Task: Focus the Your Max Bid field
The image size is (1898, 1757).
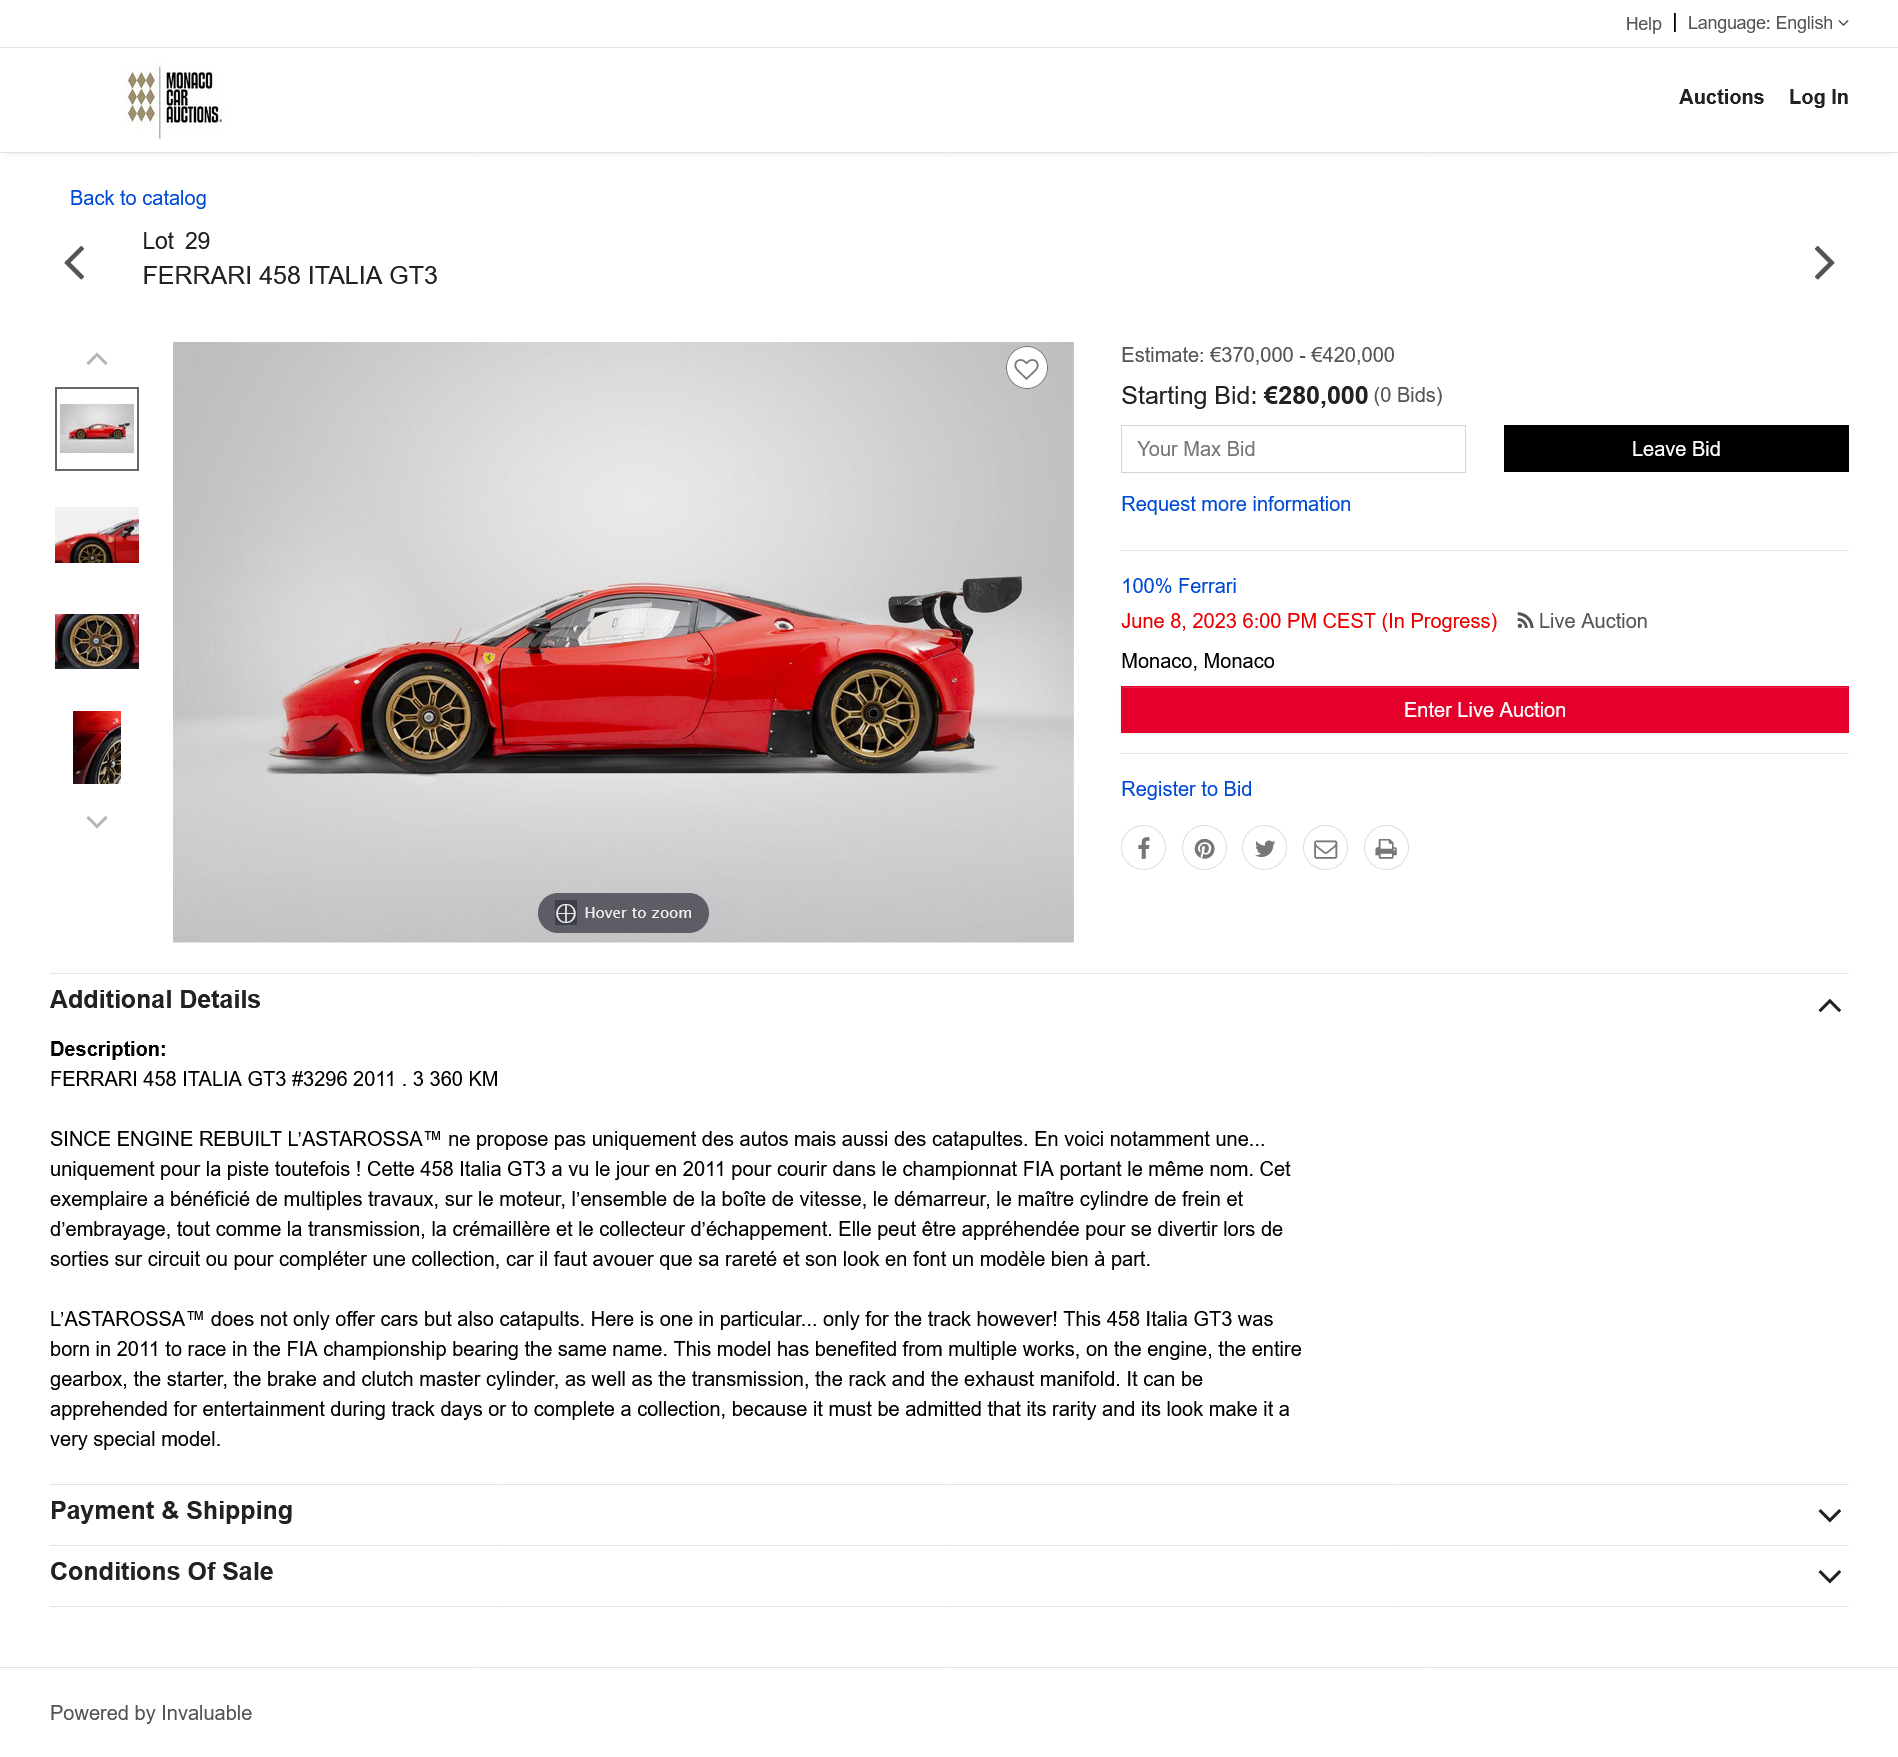Action: coord(1293,449)
